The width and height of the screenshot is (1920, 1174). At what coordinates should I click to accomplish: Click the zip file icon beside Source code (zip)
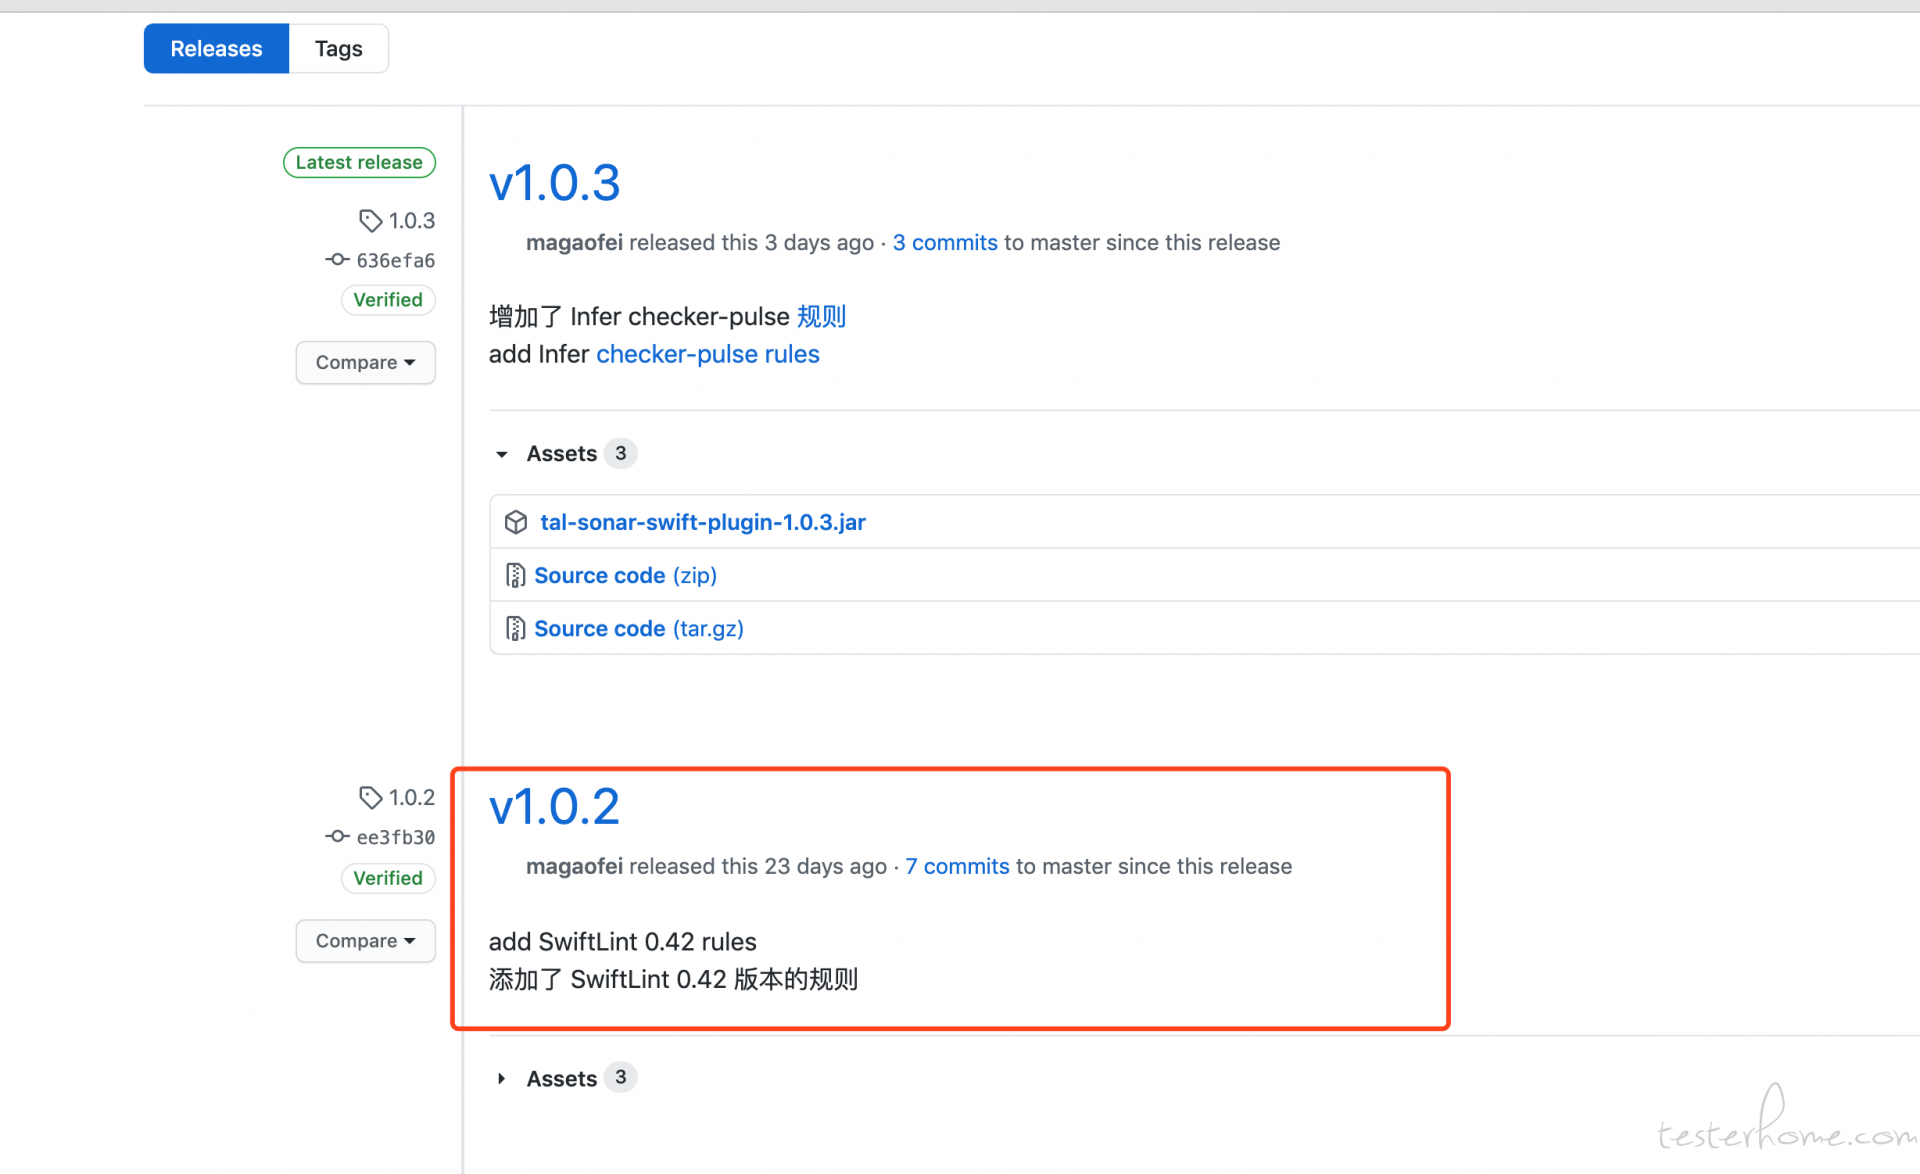pyautogui.click(x=516, y=575)
